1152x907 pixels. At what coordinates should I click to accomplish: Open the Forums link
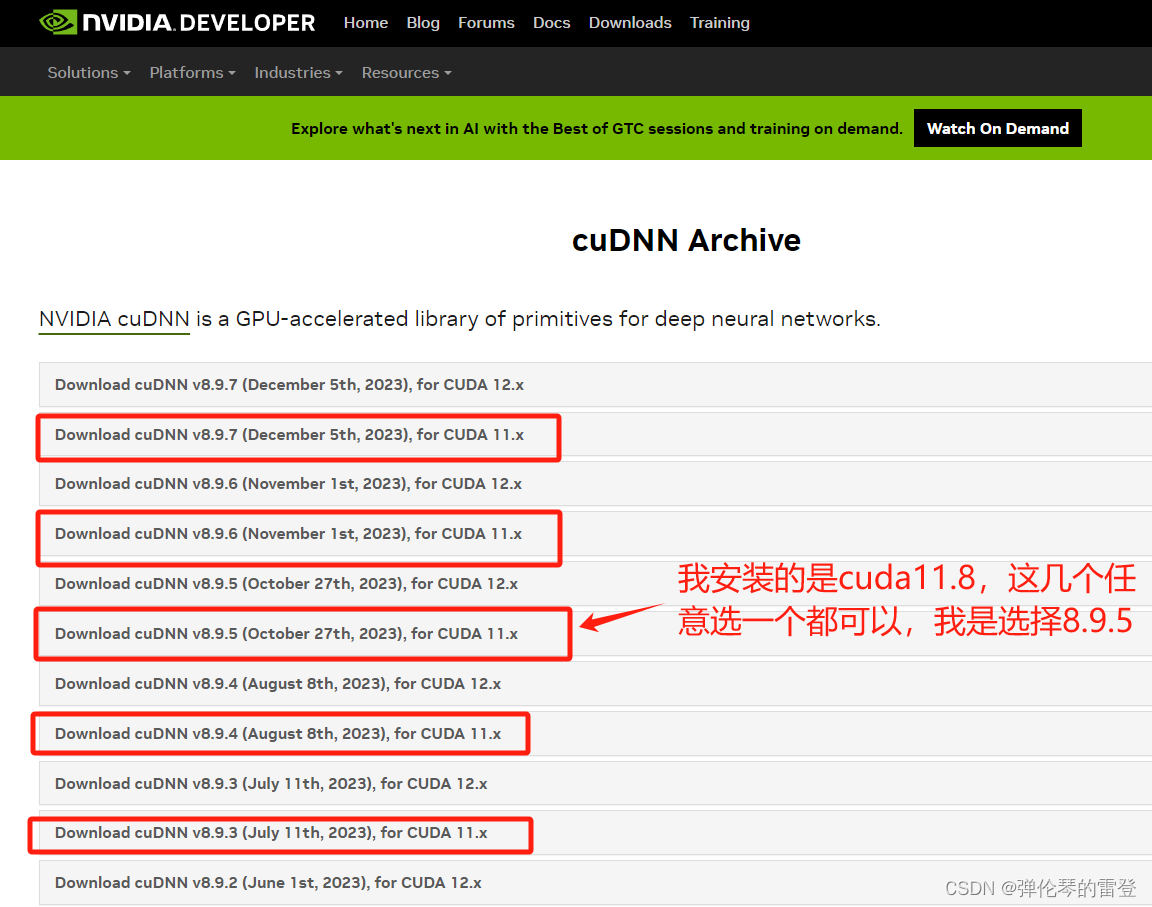pyautogui.click(x=486, y=23)
